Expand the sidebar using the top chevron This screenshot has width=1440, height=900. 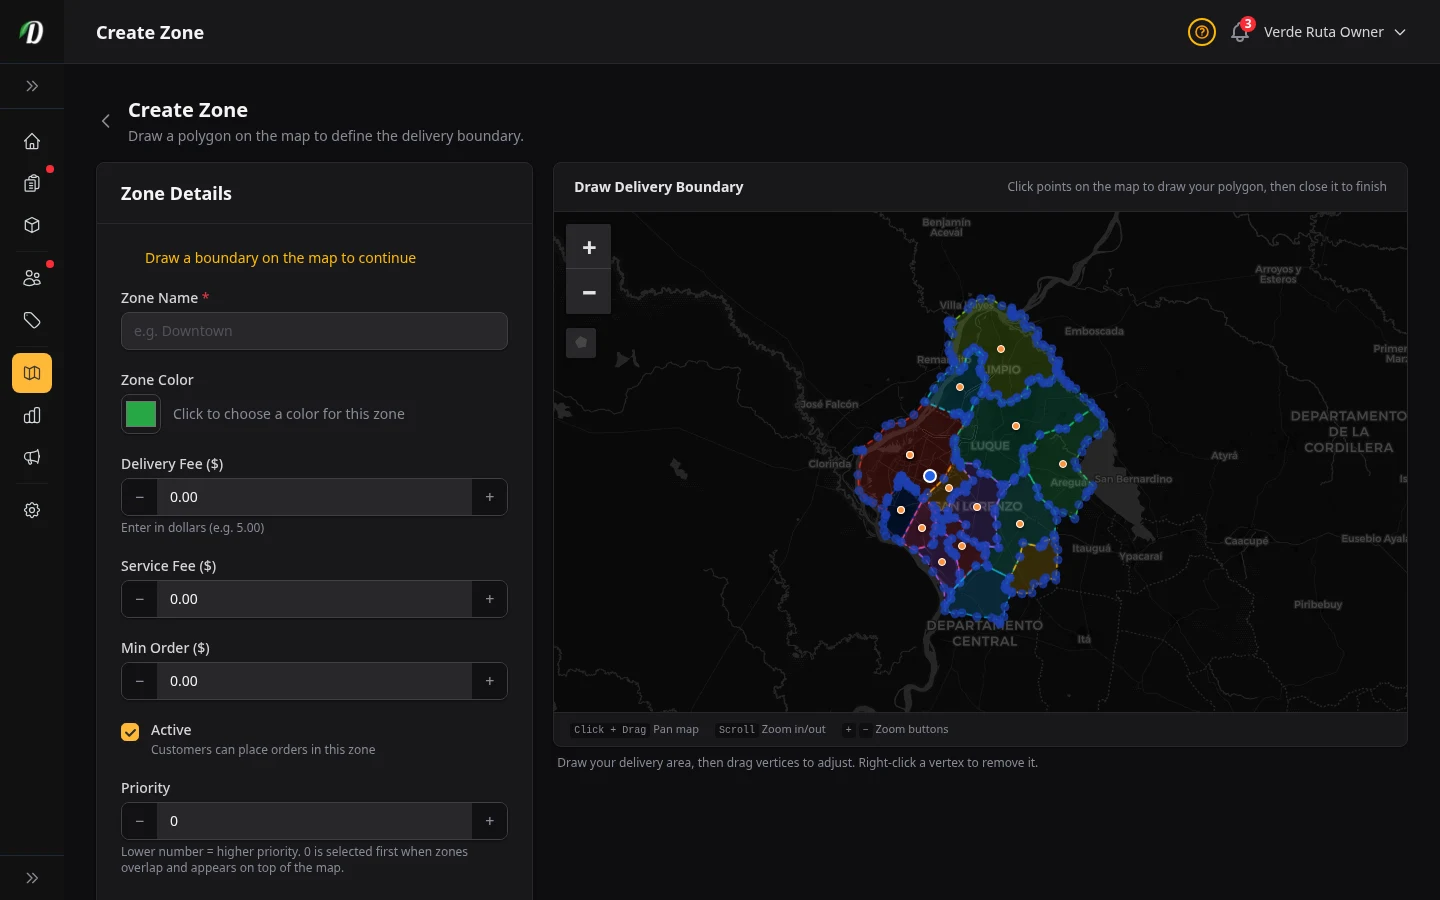pyautogui.click(x=32, y=86)
